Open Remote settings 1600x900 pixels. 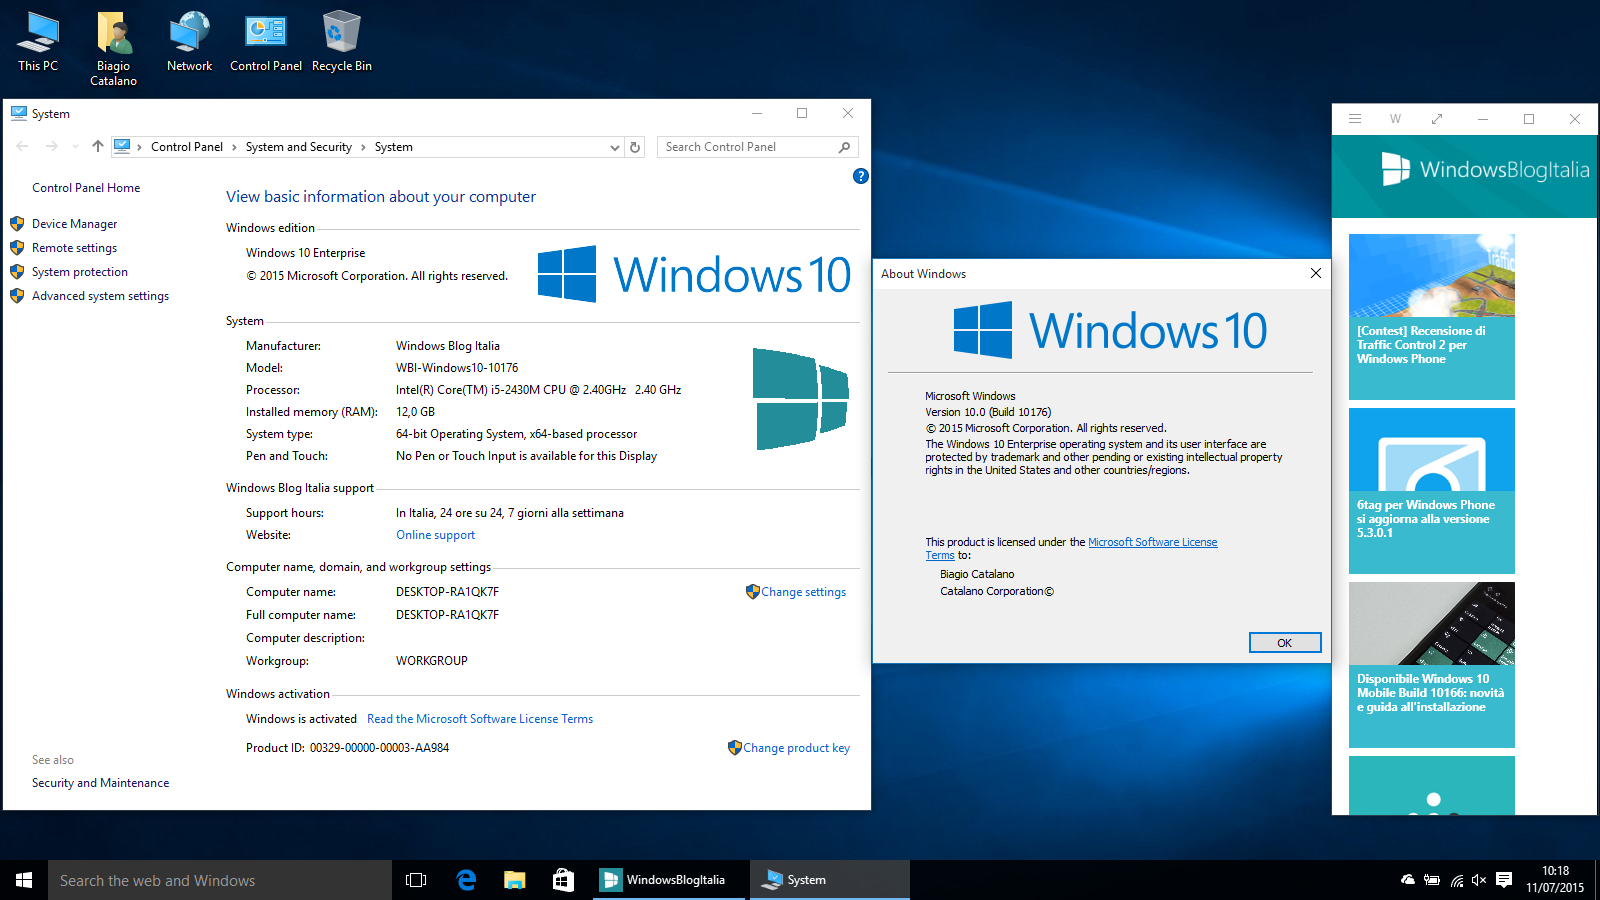coord(74,248)
